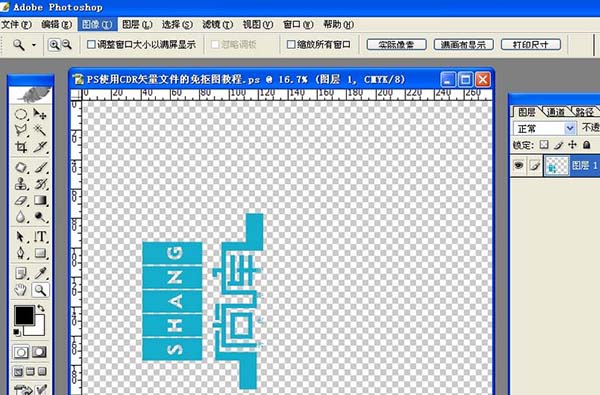Select the Elliptical Marquee tool
The width and height of the screenshot is (600, 395).
point(21,114)
